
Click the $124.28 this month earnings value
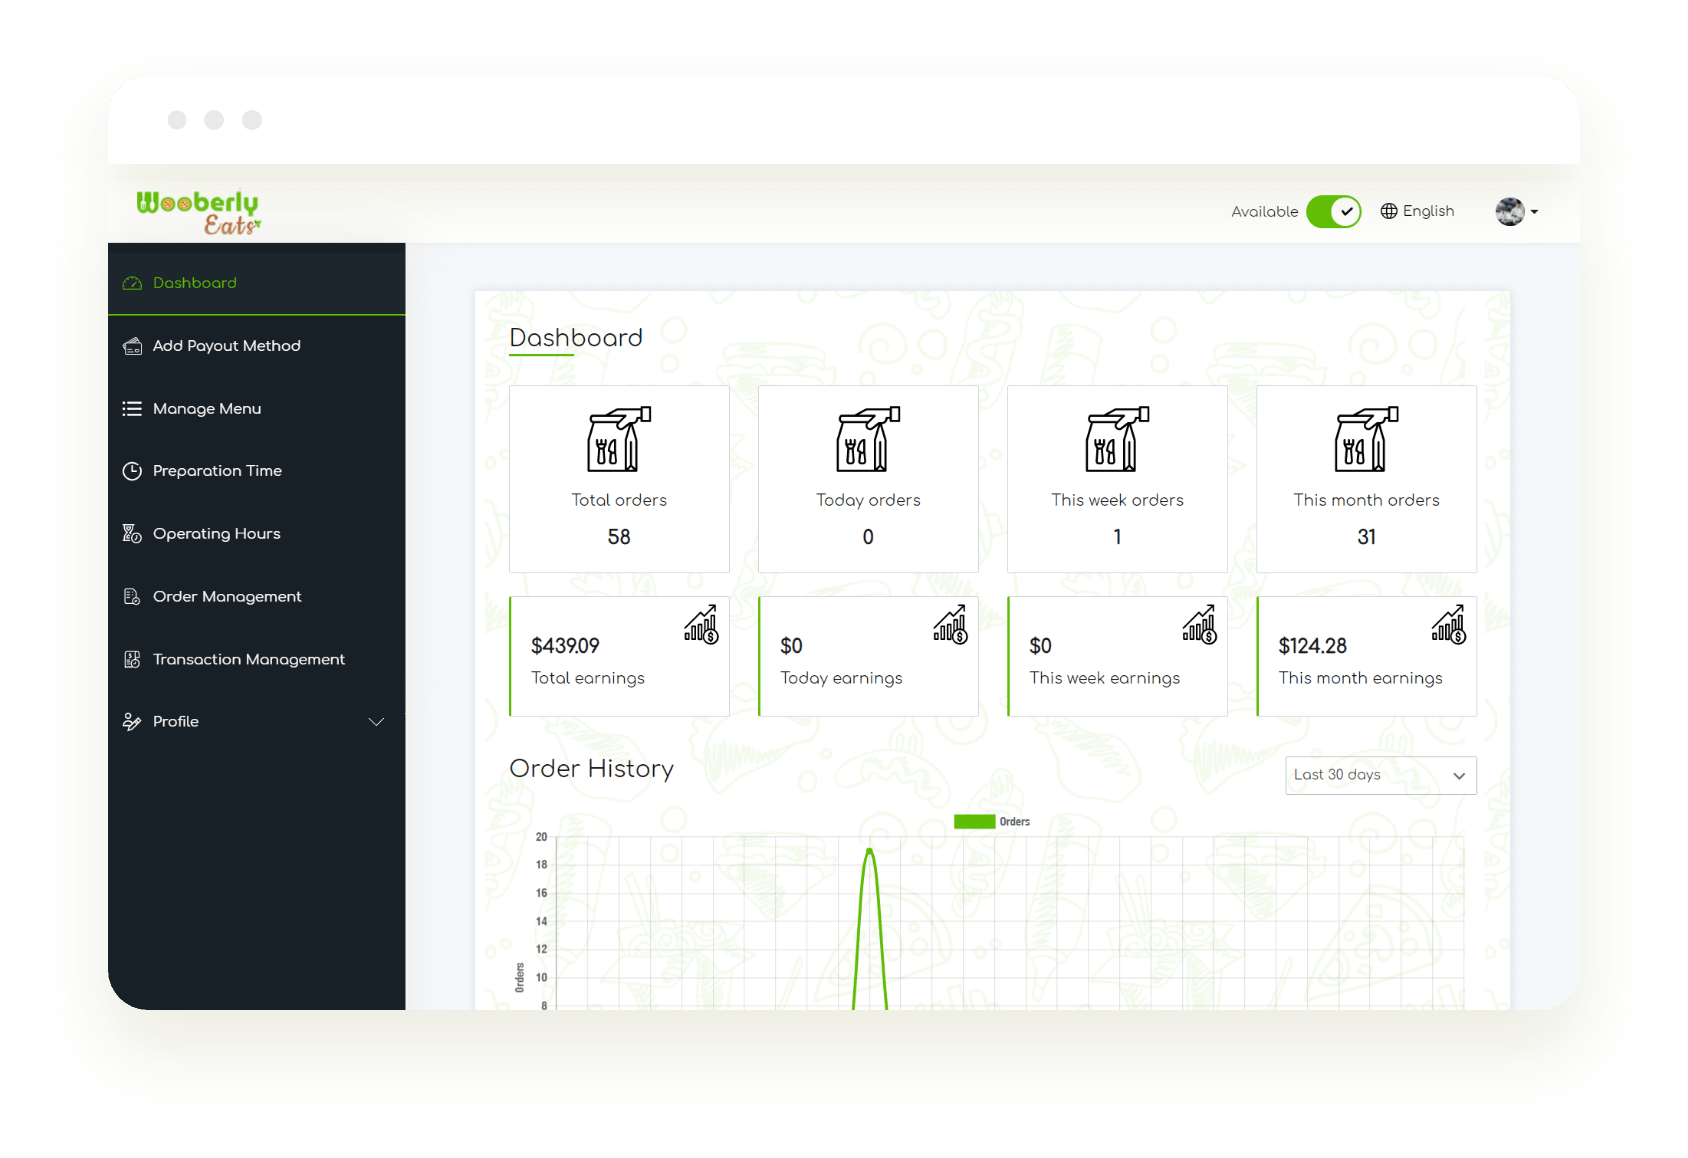click(1312, 646)
